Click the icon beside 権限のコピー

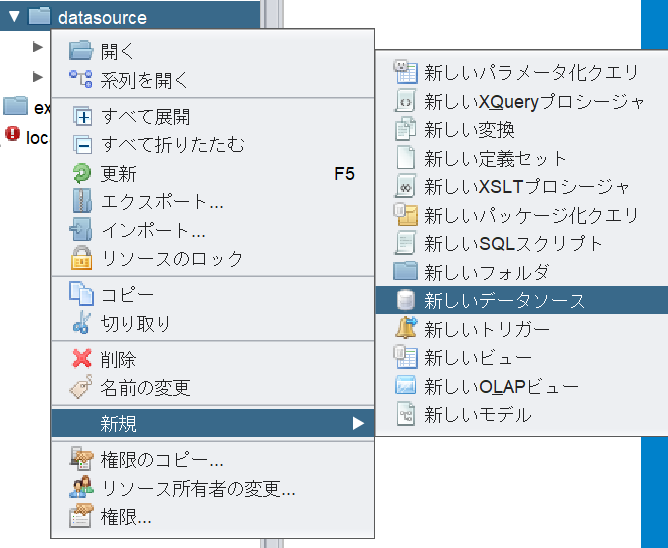tap(81, 459)
